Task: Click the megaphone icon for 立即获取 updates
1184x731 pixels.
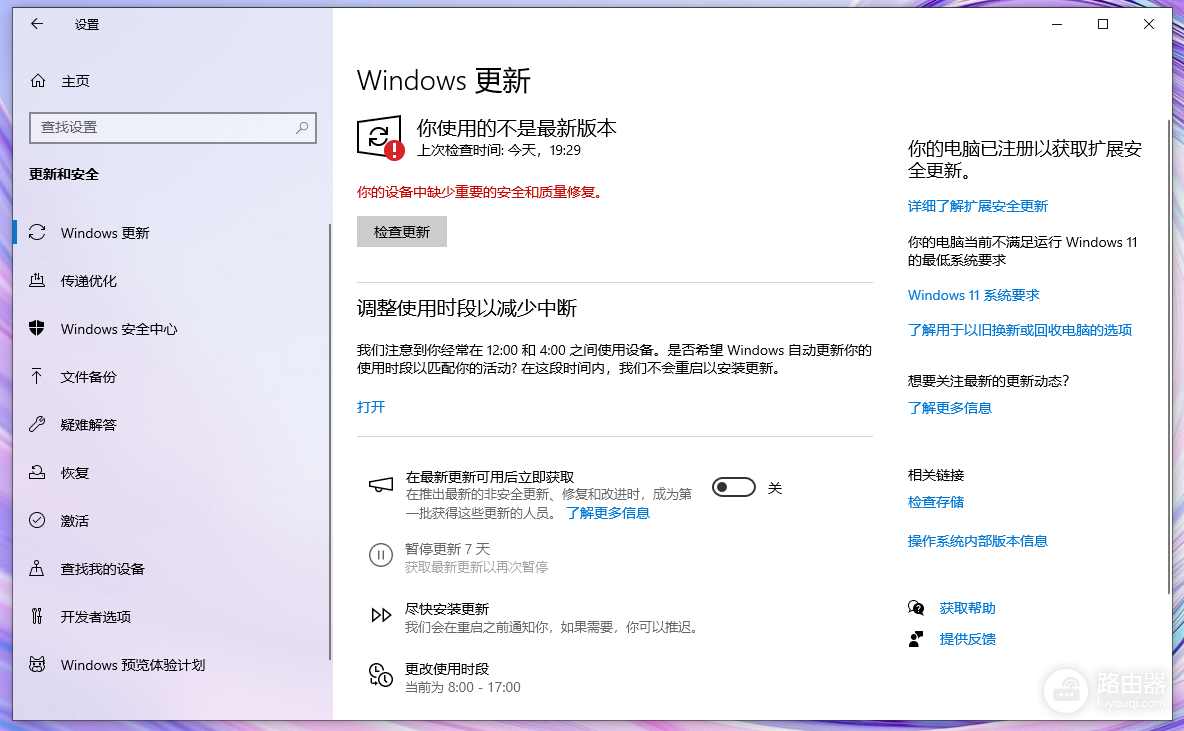Action: tap(381, 485)
